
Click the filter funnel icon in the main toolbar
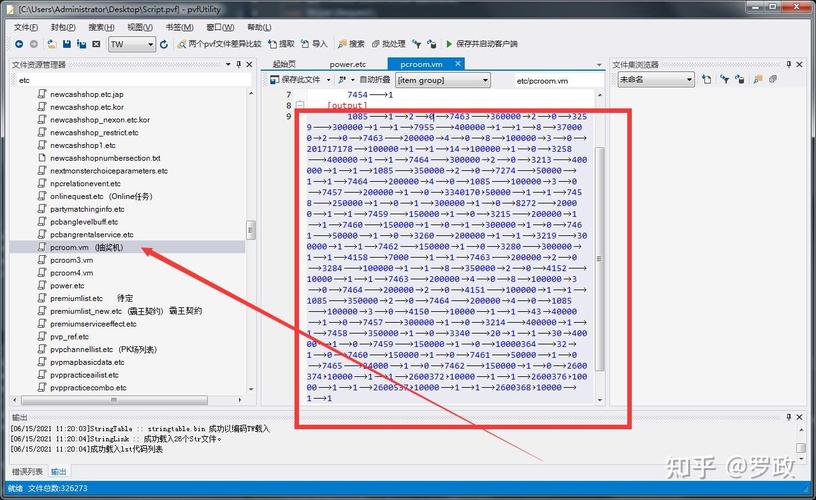[416, 44]
